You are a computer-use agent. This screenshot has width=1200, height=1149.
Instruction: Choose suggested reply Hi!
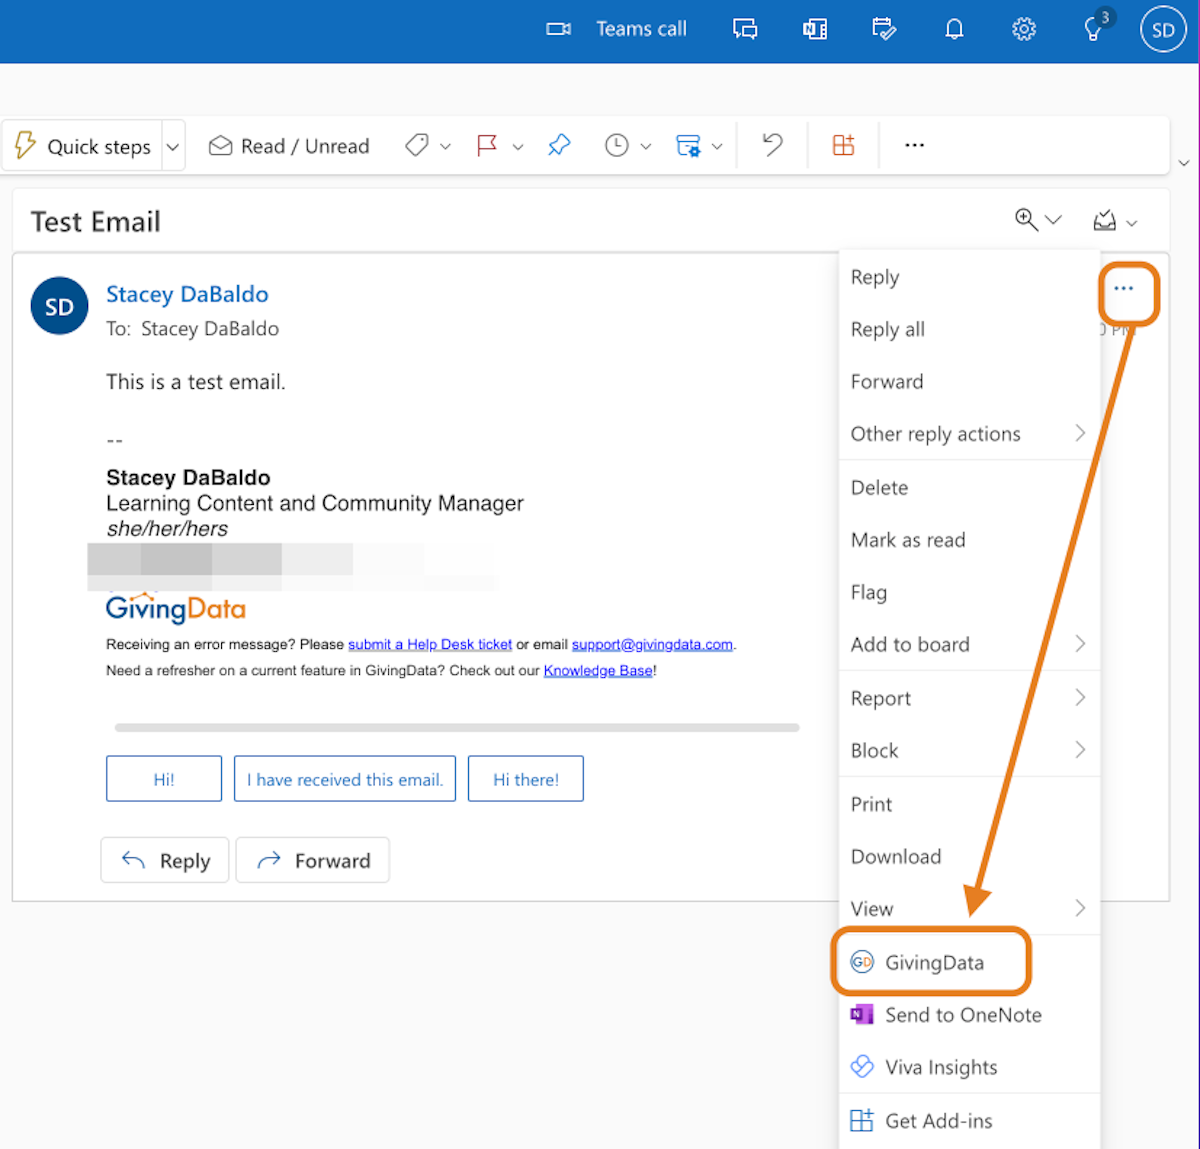click(164, 779)
